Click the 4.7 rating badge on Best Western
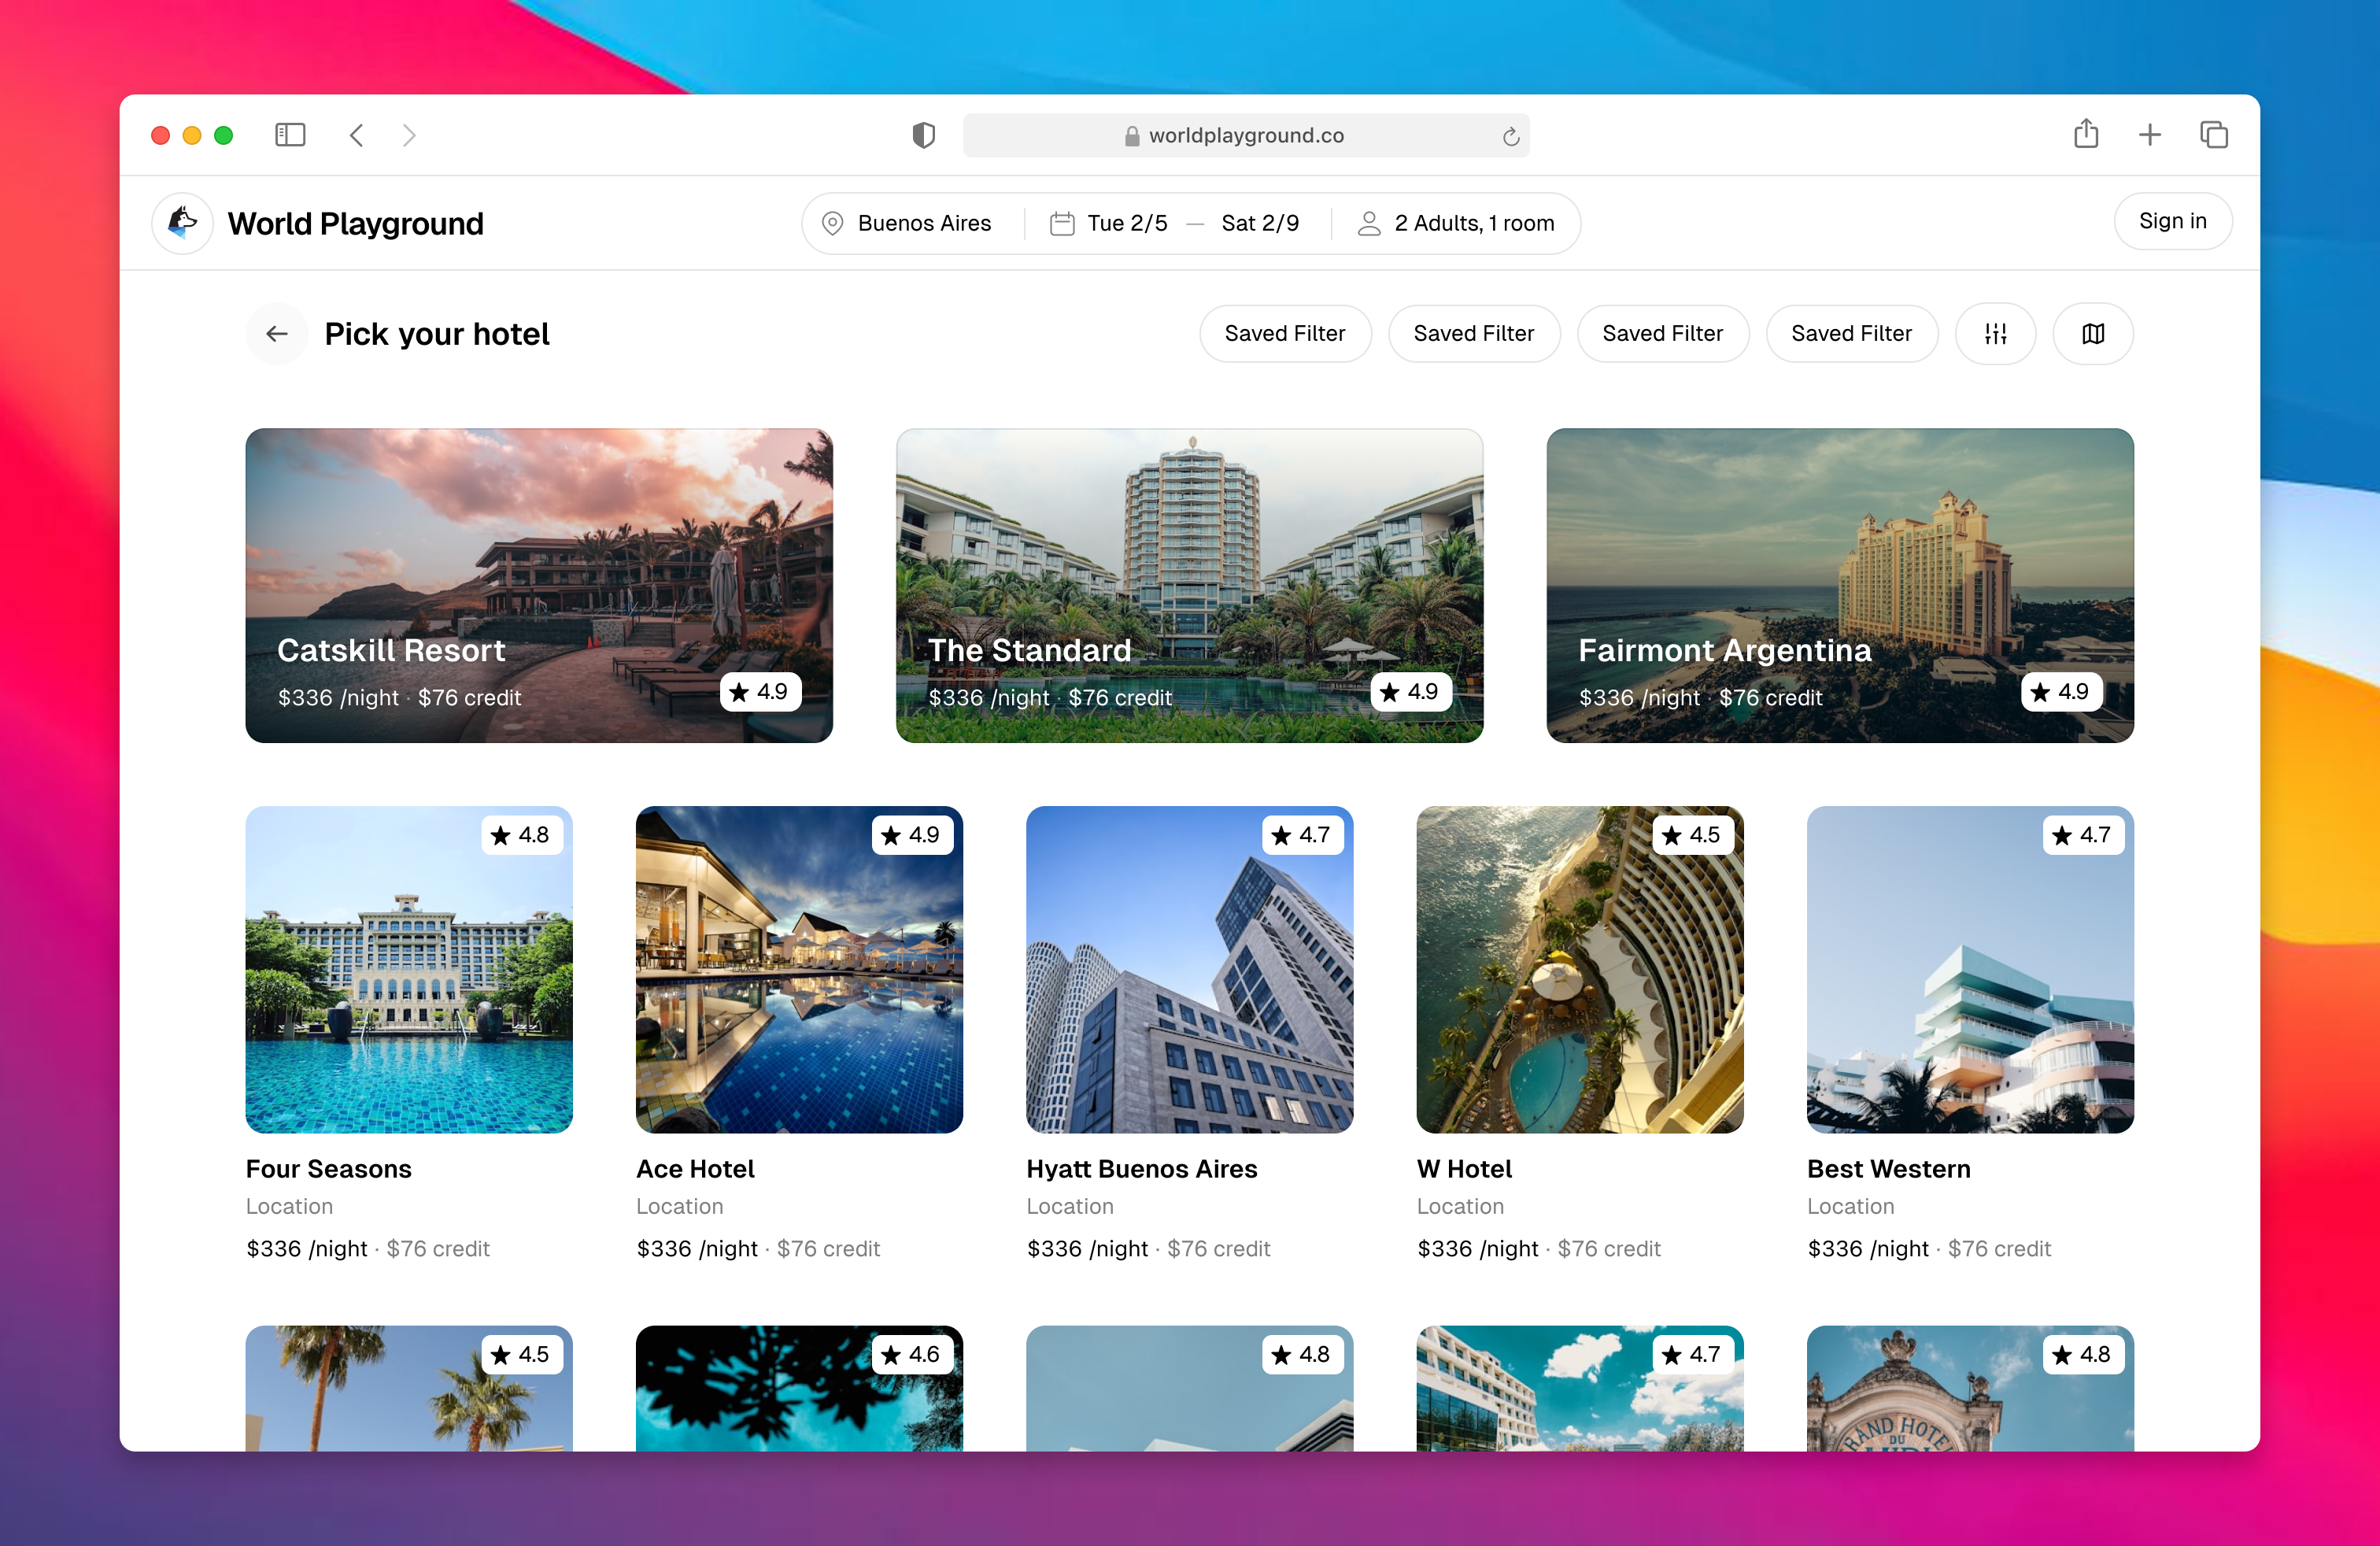 tap(2083, 834)
